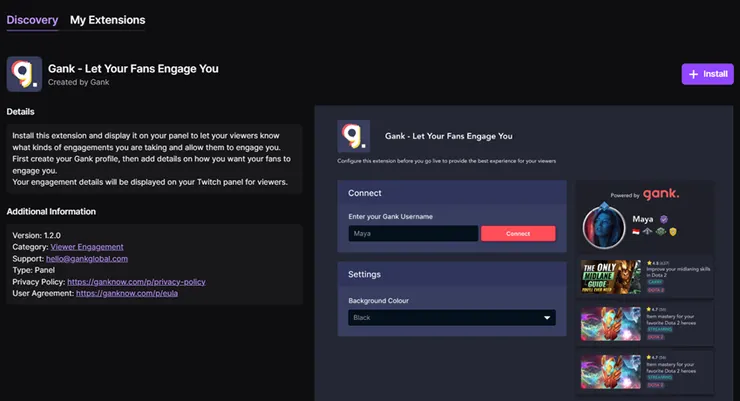Click the Details heading

pos(20,112)
